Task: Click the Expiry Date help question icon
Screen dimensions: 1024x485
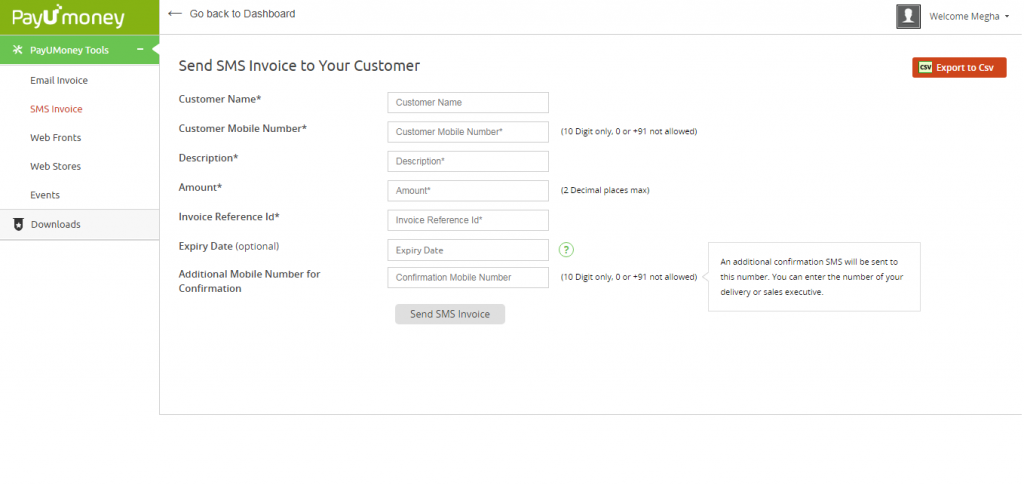Action: [x=566, y=249]
